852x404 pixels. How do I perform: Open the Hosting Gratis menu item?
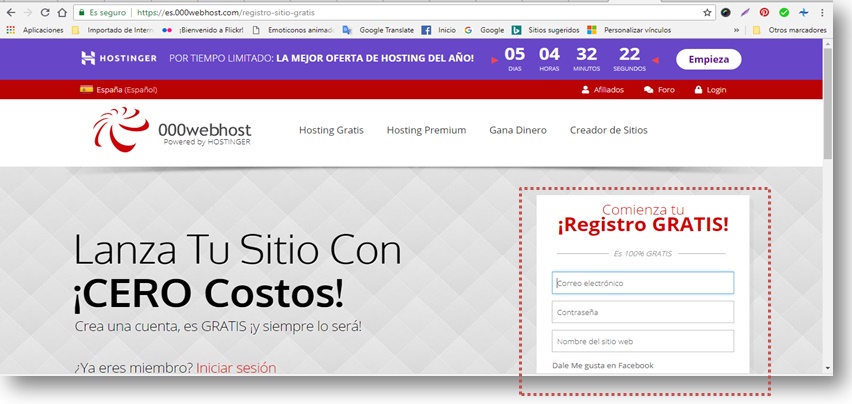pyautogui.click(x=331, y=130)
